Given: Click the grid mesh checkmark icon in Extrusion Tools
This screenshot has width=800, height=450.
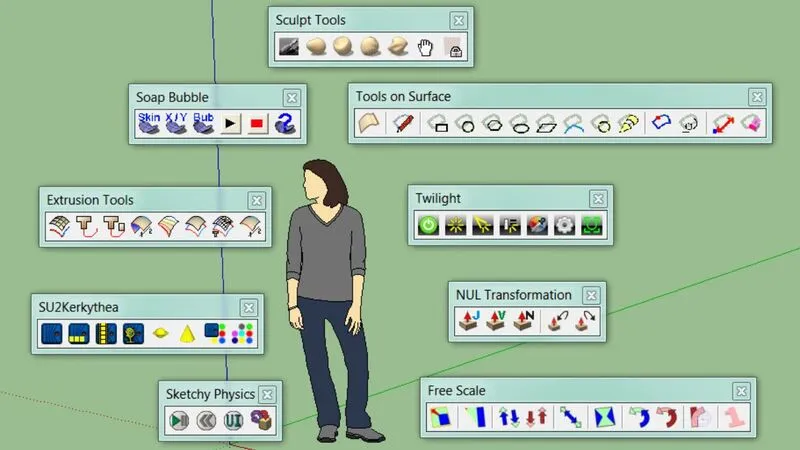Looking at the screenshot, I should tap(59, 226).
